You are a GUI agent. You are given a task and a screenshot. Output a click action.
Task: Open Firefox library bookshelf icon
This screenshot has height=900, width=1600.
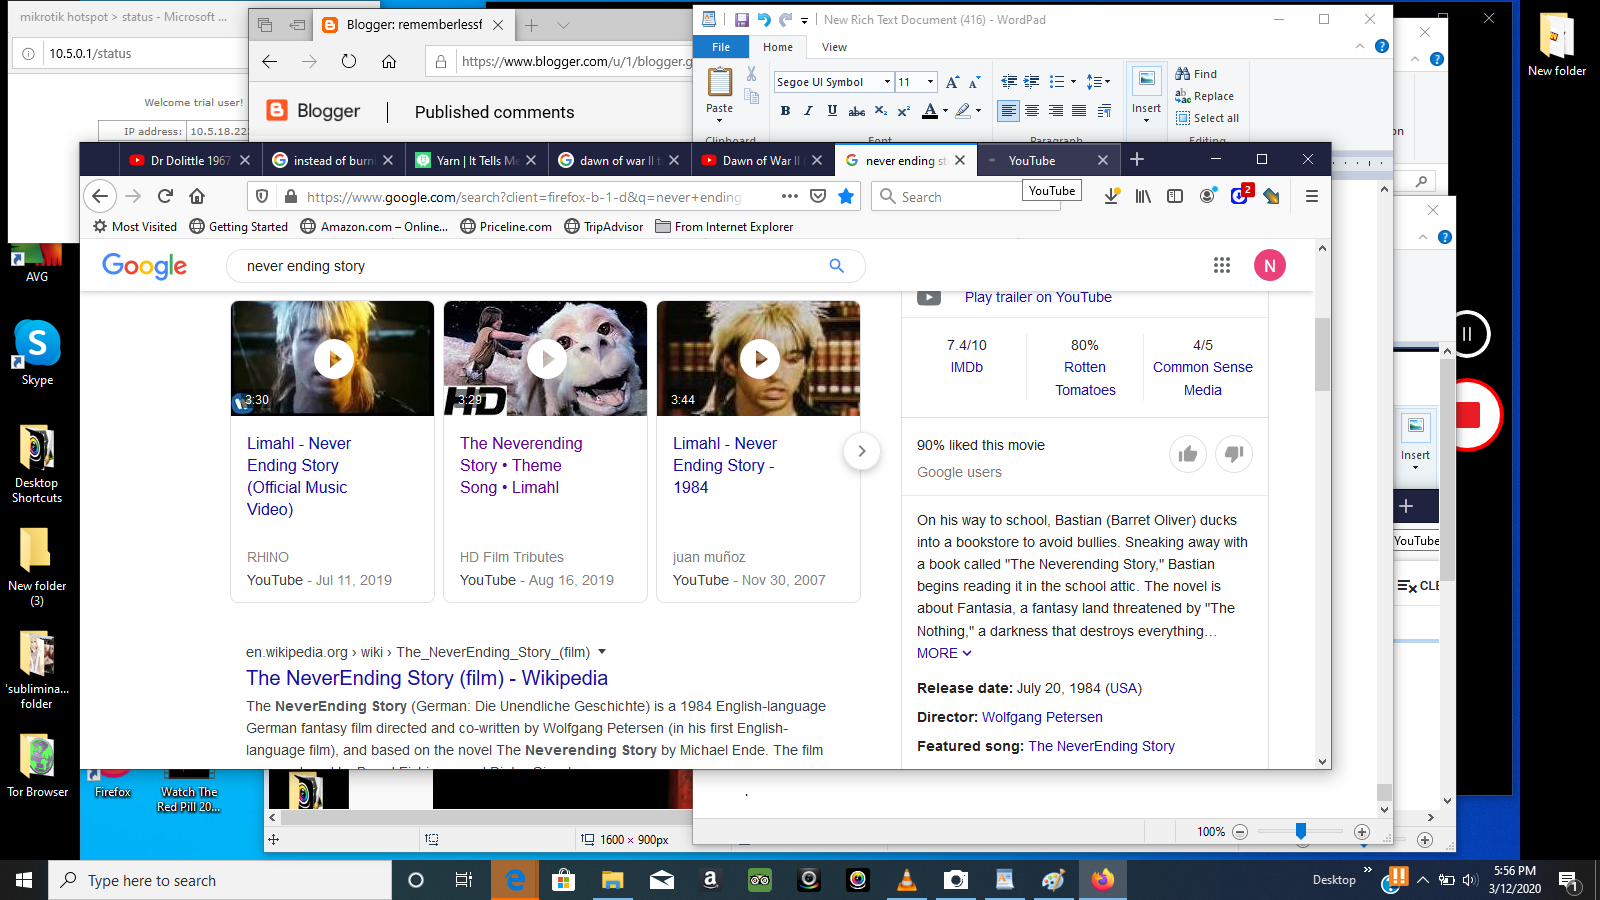coord(1143,196)
